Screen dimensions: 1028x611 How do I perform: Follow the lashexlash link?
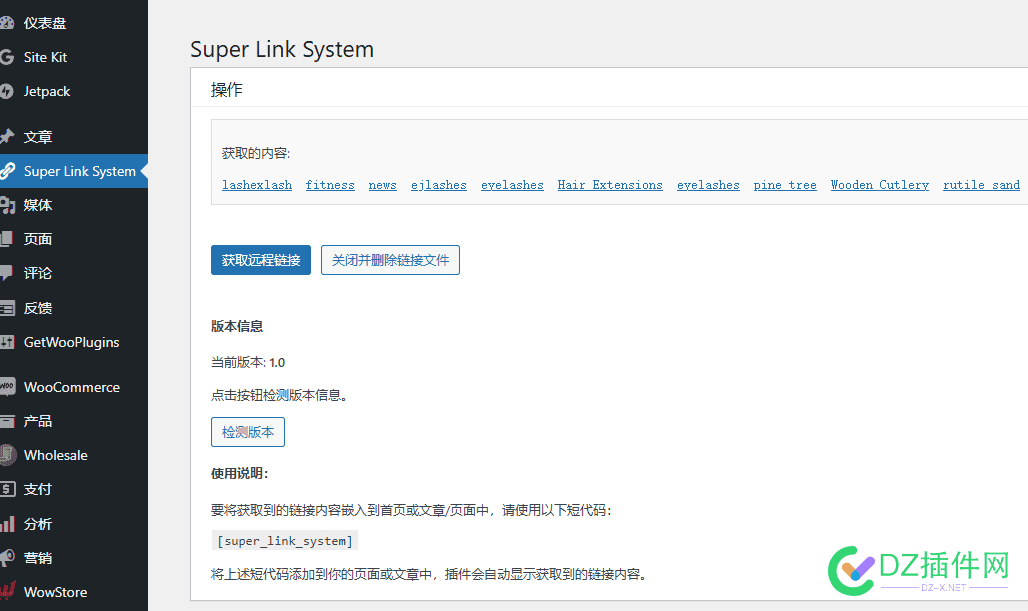tap(257, 185)
